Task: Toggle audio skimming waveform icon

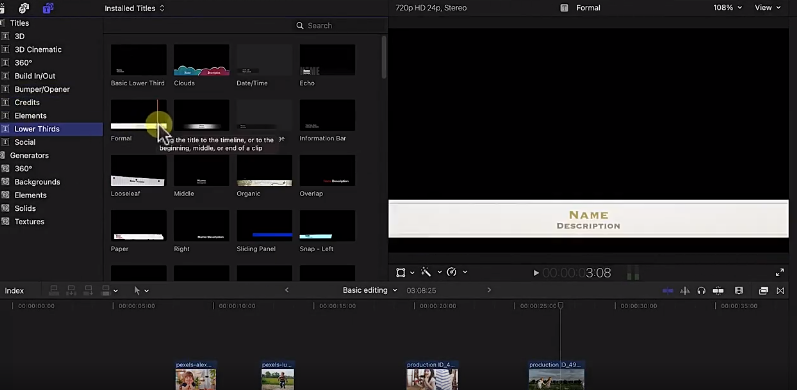Action: [x=685, y=290]
